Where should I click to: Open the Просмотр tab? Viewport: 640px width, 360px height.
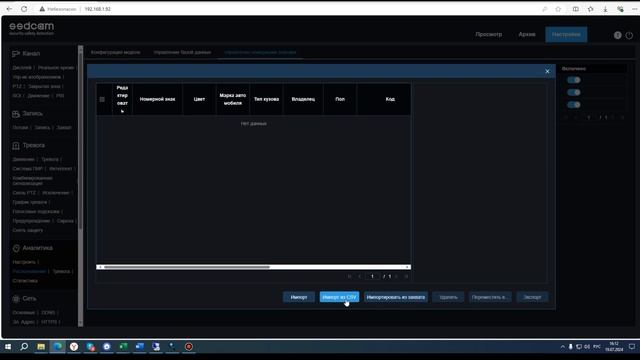tap(489, 34)
